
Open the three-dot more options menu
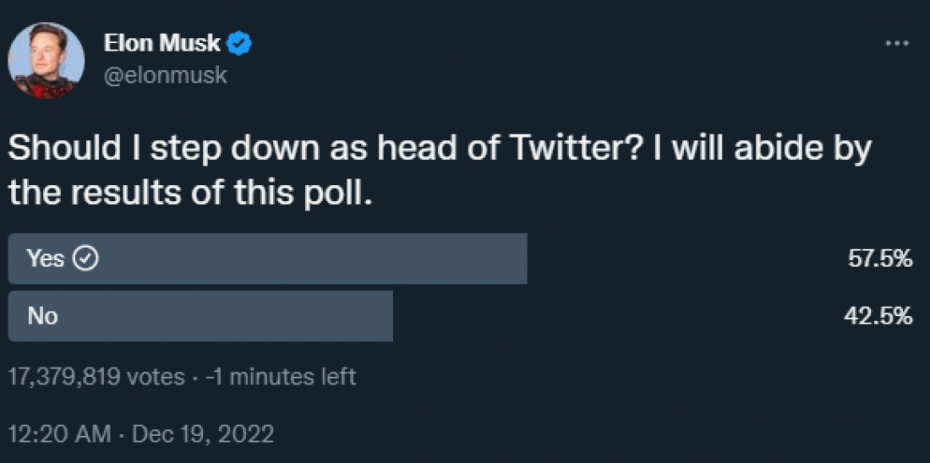click(x=896, y=44)
